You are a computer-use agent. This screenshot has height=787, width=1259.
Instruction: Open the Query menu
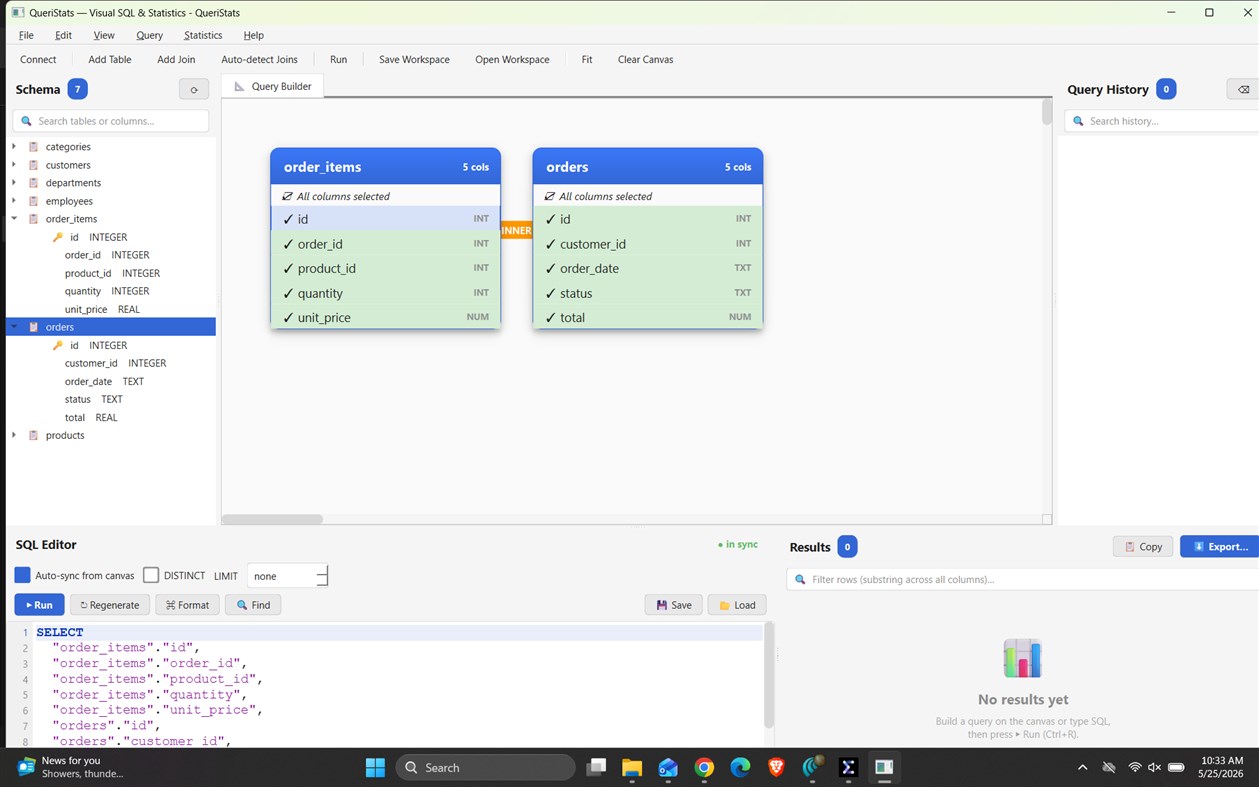149,35
